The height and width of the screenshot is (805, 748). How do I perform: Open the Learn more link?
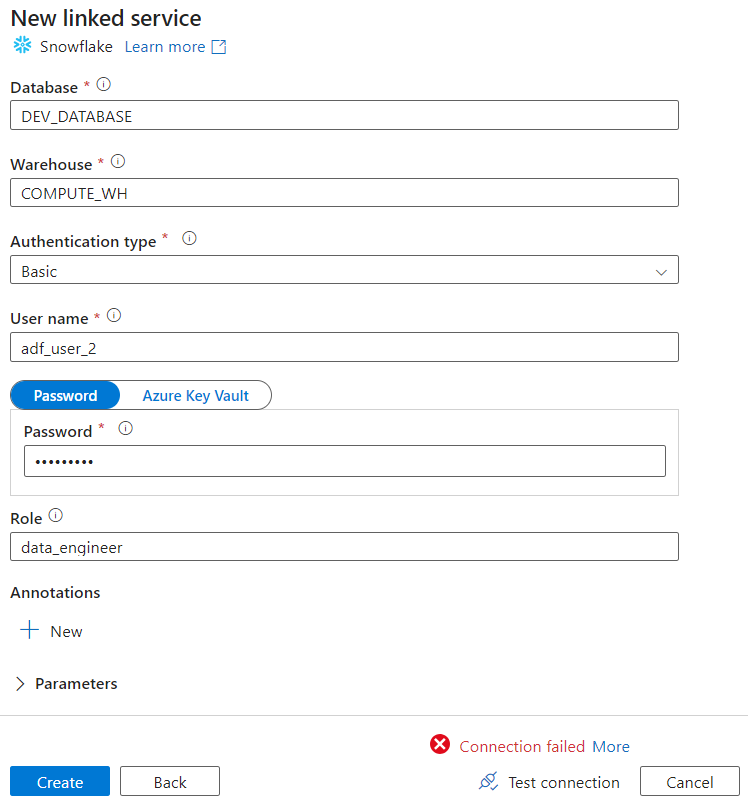coord(165,47)
